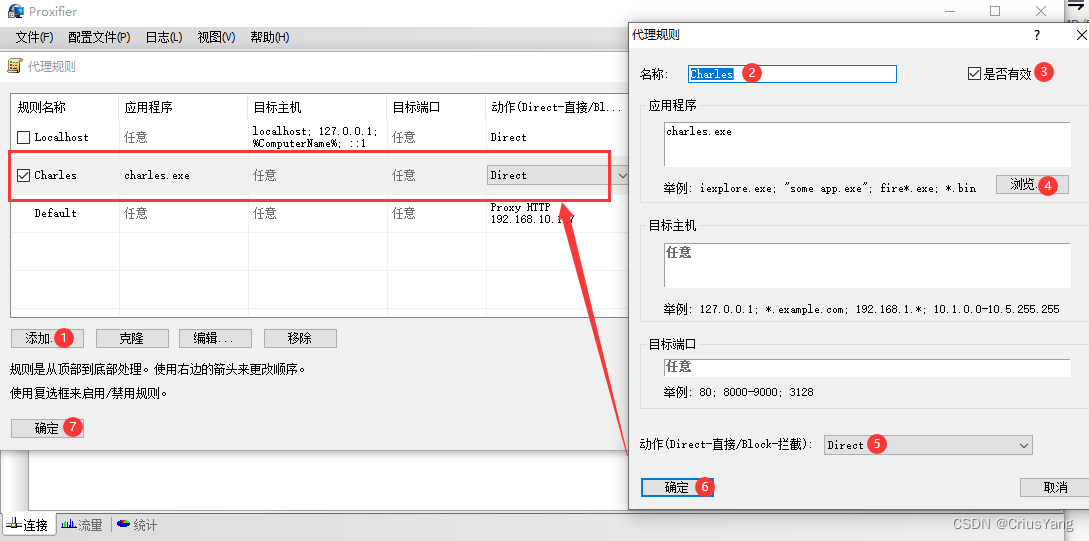This screenshot has width=1089, height=541.
Task: Switch to the 连接 tab
Action: 28,524
